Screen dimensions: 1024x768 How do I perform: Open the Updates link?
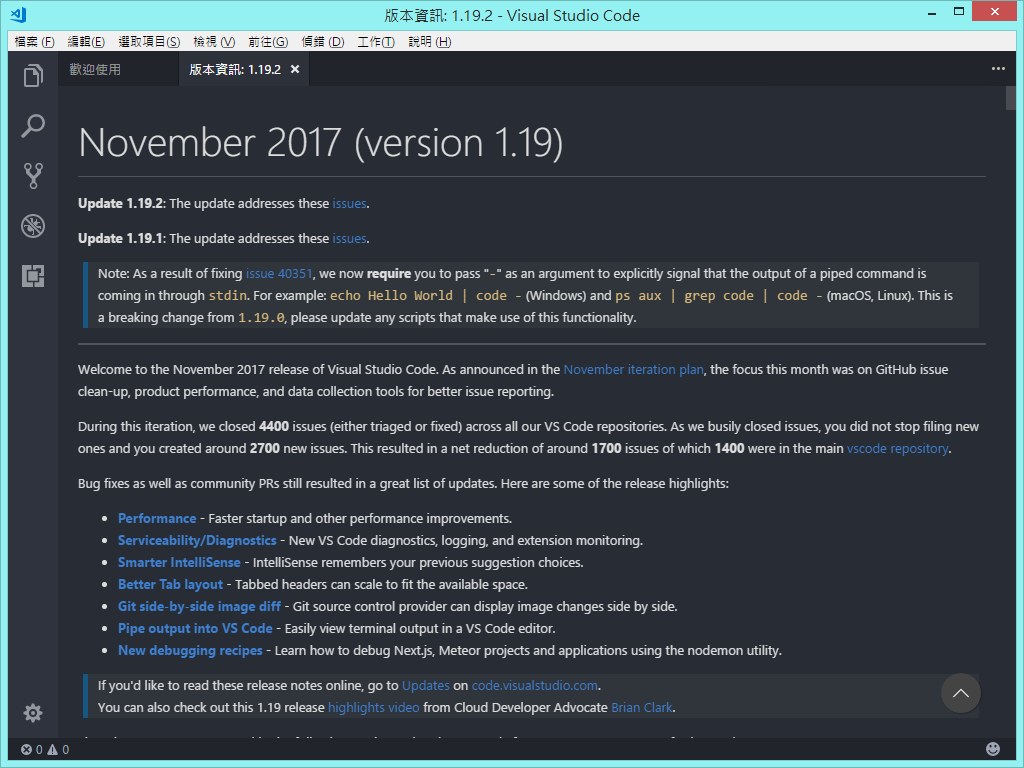[x=426, y=686]
